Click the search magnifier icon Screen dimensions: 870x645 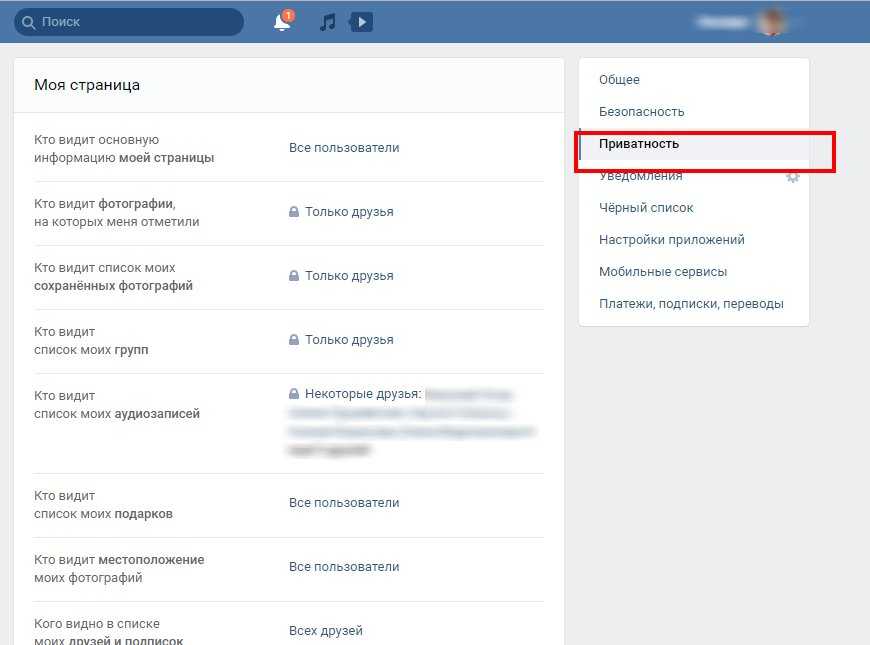pyautogui.click(x=28, y=22)
